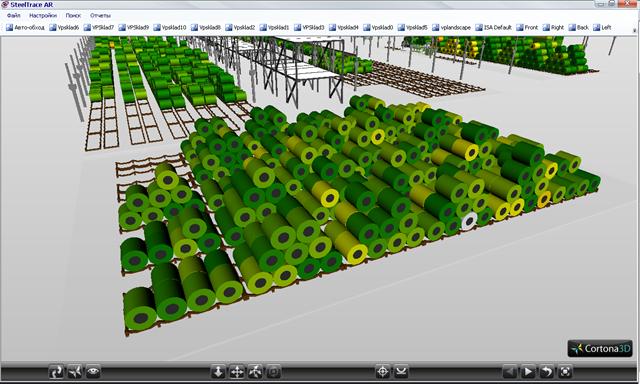
Task: Select the disabled Roll option
Action: pyautogui.click(x=273, y=372)
